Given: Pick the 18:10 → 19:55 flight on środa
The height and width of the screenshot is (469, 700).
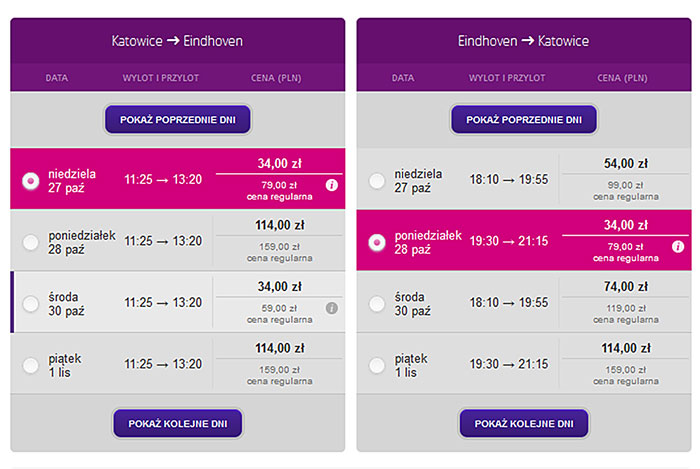Looking at the screenshot, I should coord(508,303).
